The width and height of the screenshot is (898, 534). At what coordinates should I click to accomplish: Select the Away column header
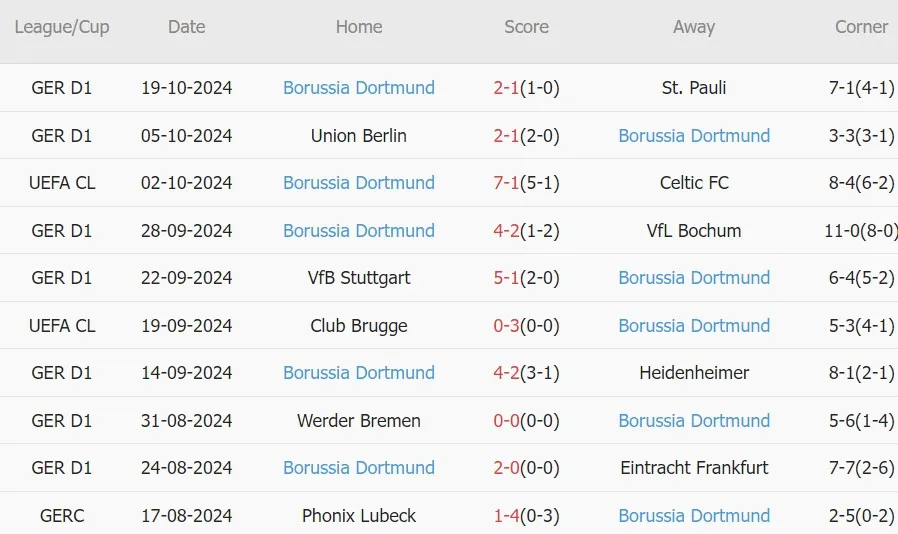[694, 27]
